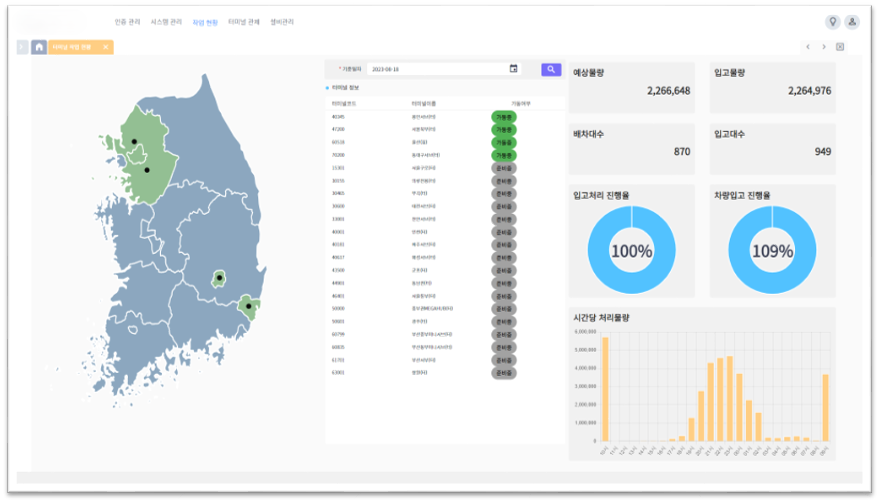
Task: Open the 시스템 관리 menu
Action: (x=166, y=22)
